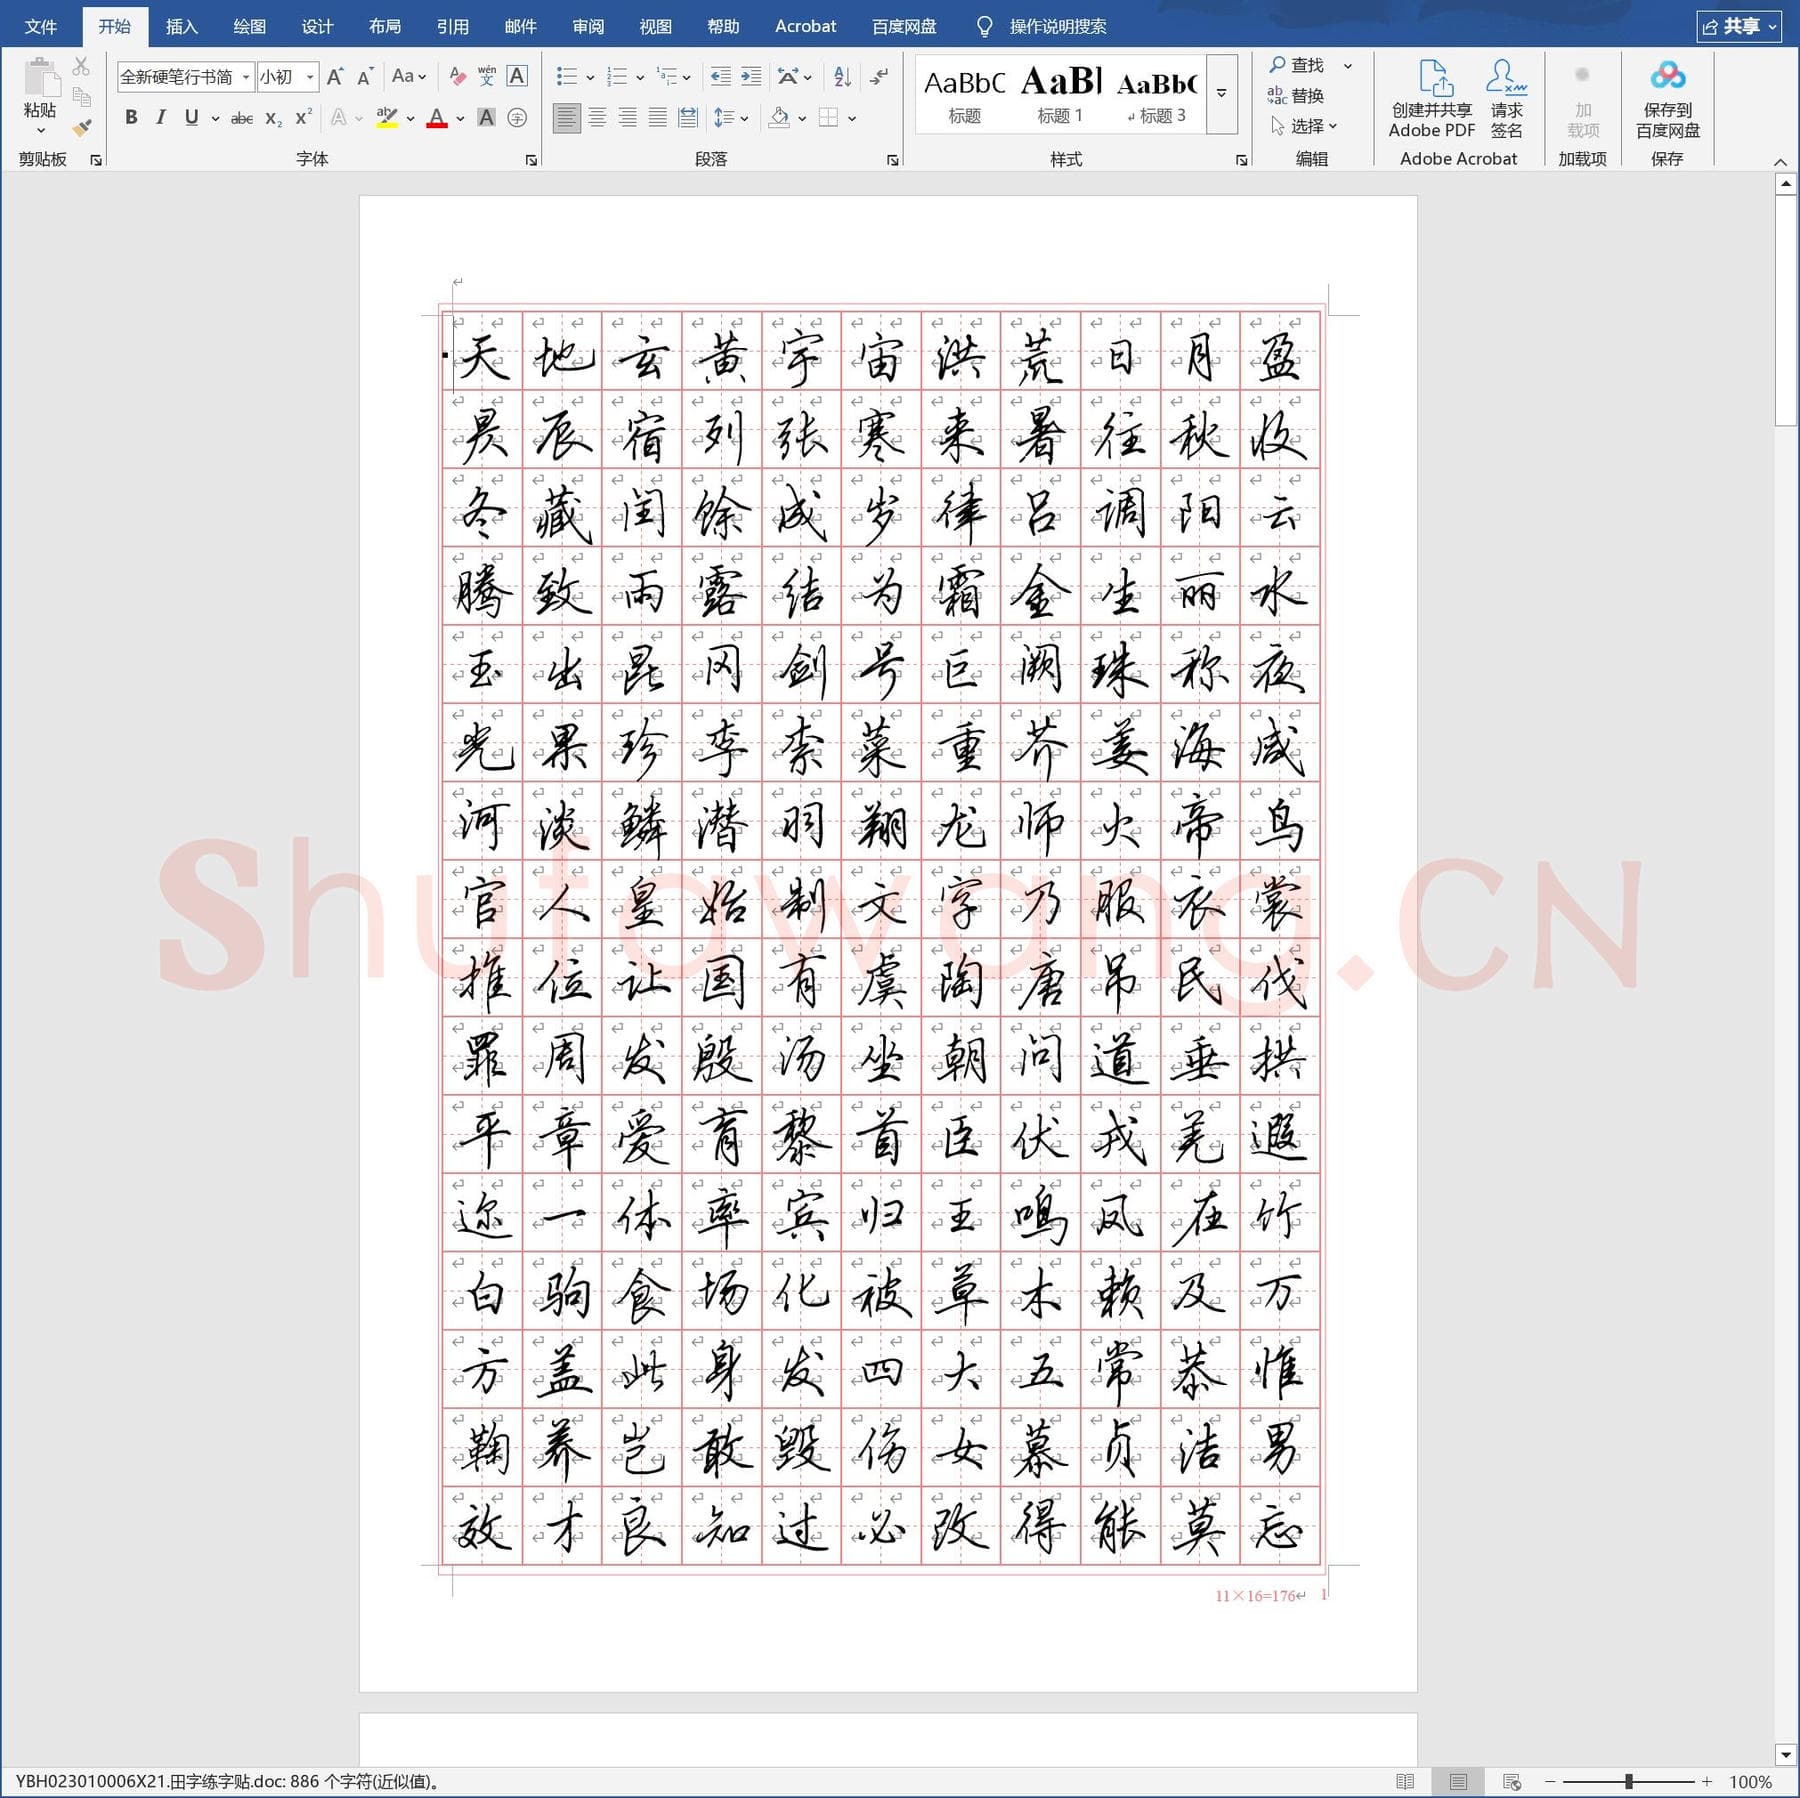Open bullets list dropdown arrow
The width and height of the screenshot is (1800, 1798).
(591, 77)
